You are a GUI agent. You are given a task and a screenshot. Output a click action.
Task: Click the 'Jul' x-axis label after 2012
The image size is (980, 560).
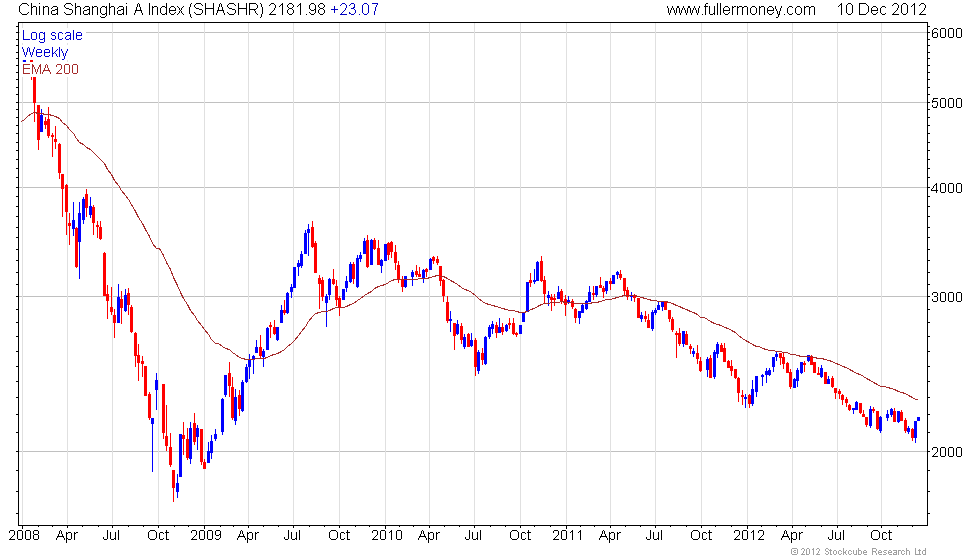tap(836, 535)
